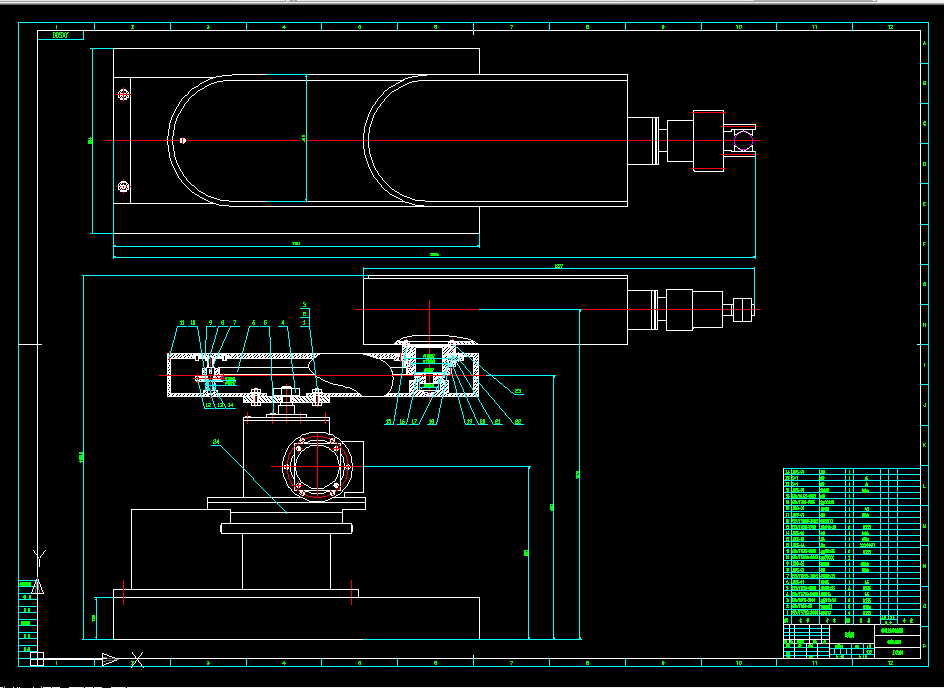Viewport: 944px width, 688px height.
Task: Select part balloon number 16
Action: click(402, 422)
